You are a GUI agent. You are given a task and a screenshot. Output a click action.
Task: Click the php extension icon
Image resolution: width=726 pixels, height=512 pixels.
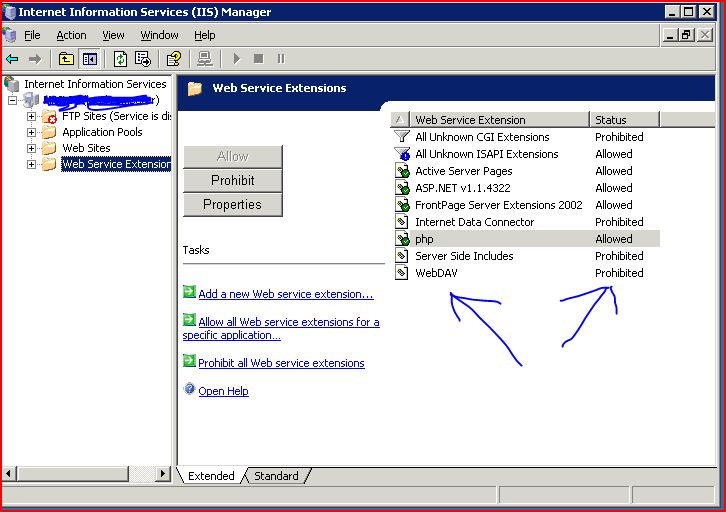402,239
